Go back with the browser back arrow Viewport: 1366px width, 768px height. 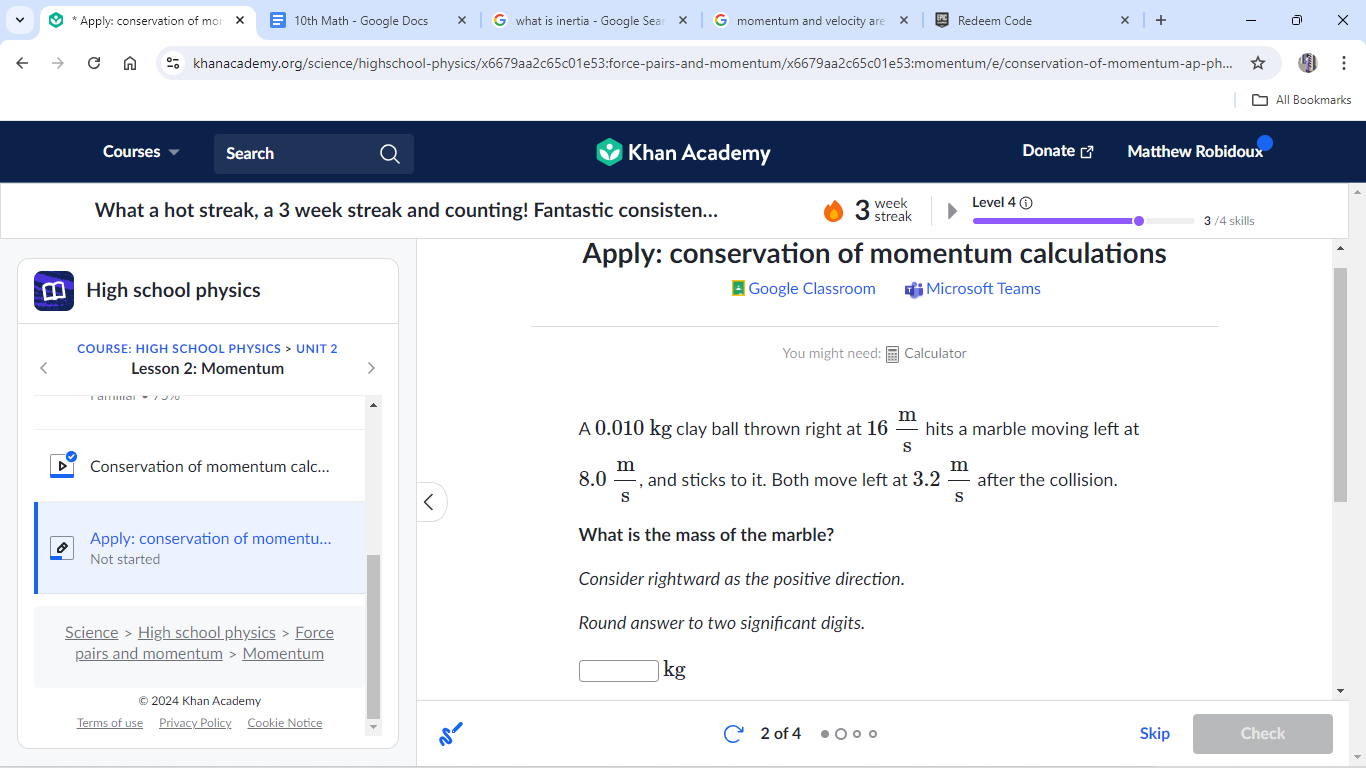[22, 63]
